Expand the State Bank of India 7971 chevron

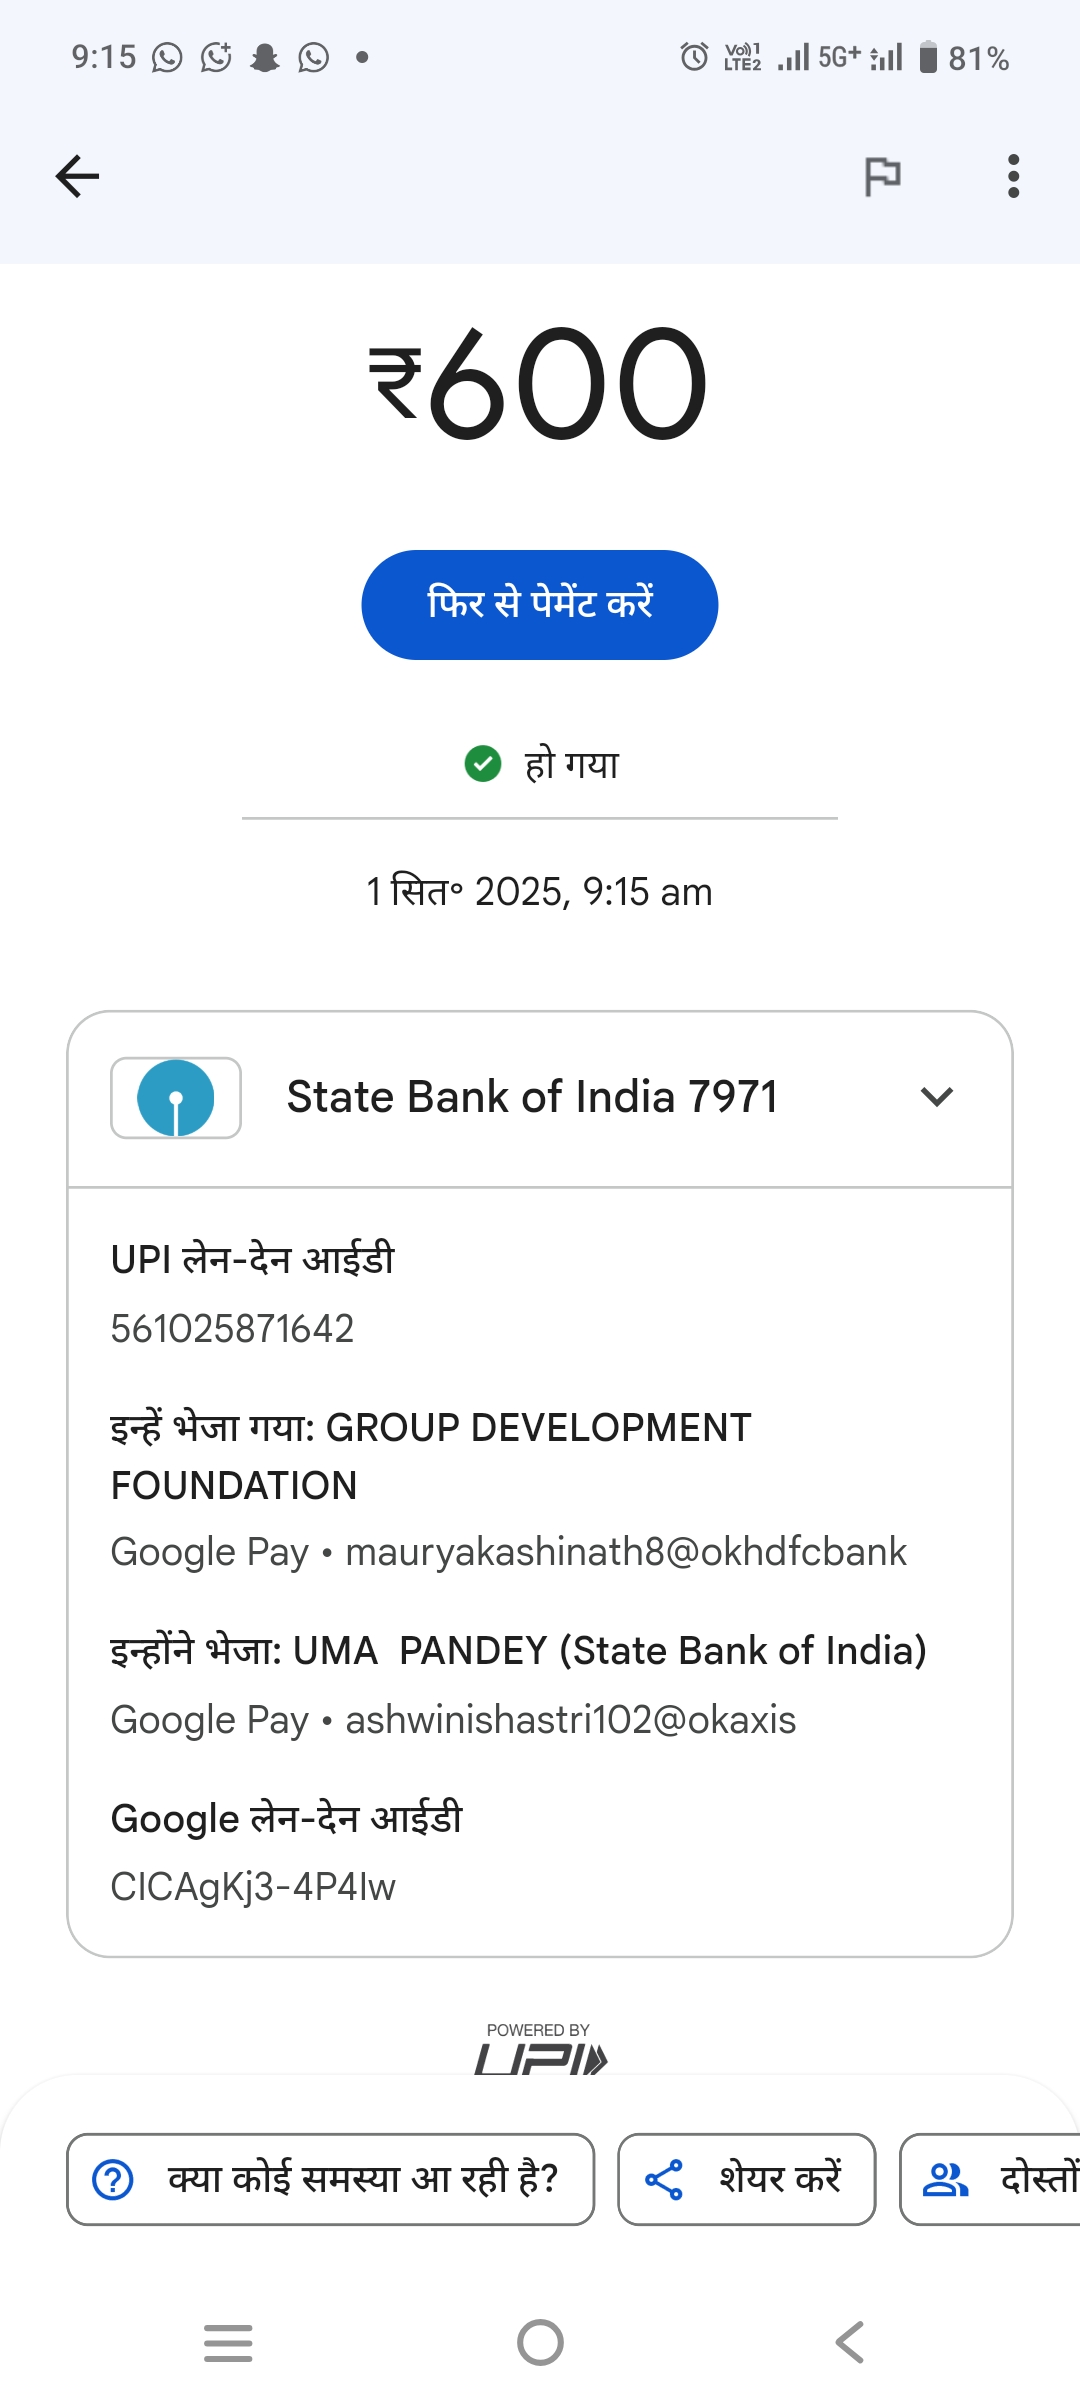click(x=936, y=1097)
